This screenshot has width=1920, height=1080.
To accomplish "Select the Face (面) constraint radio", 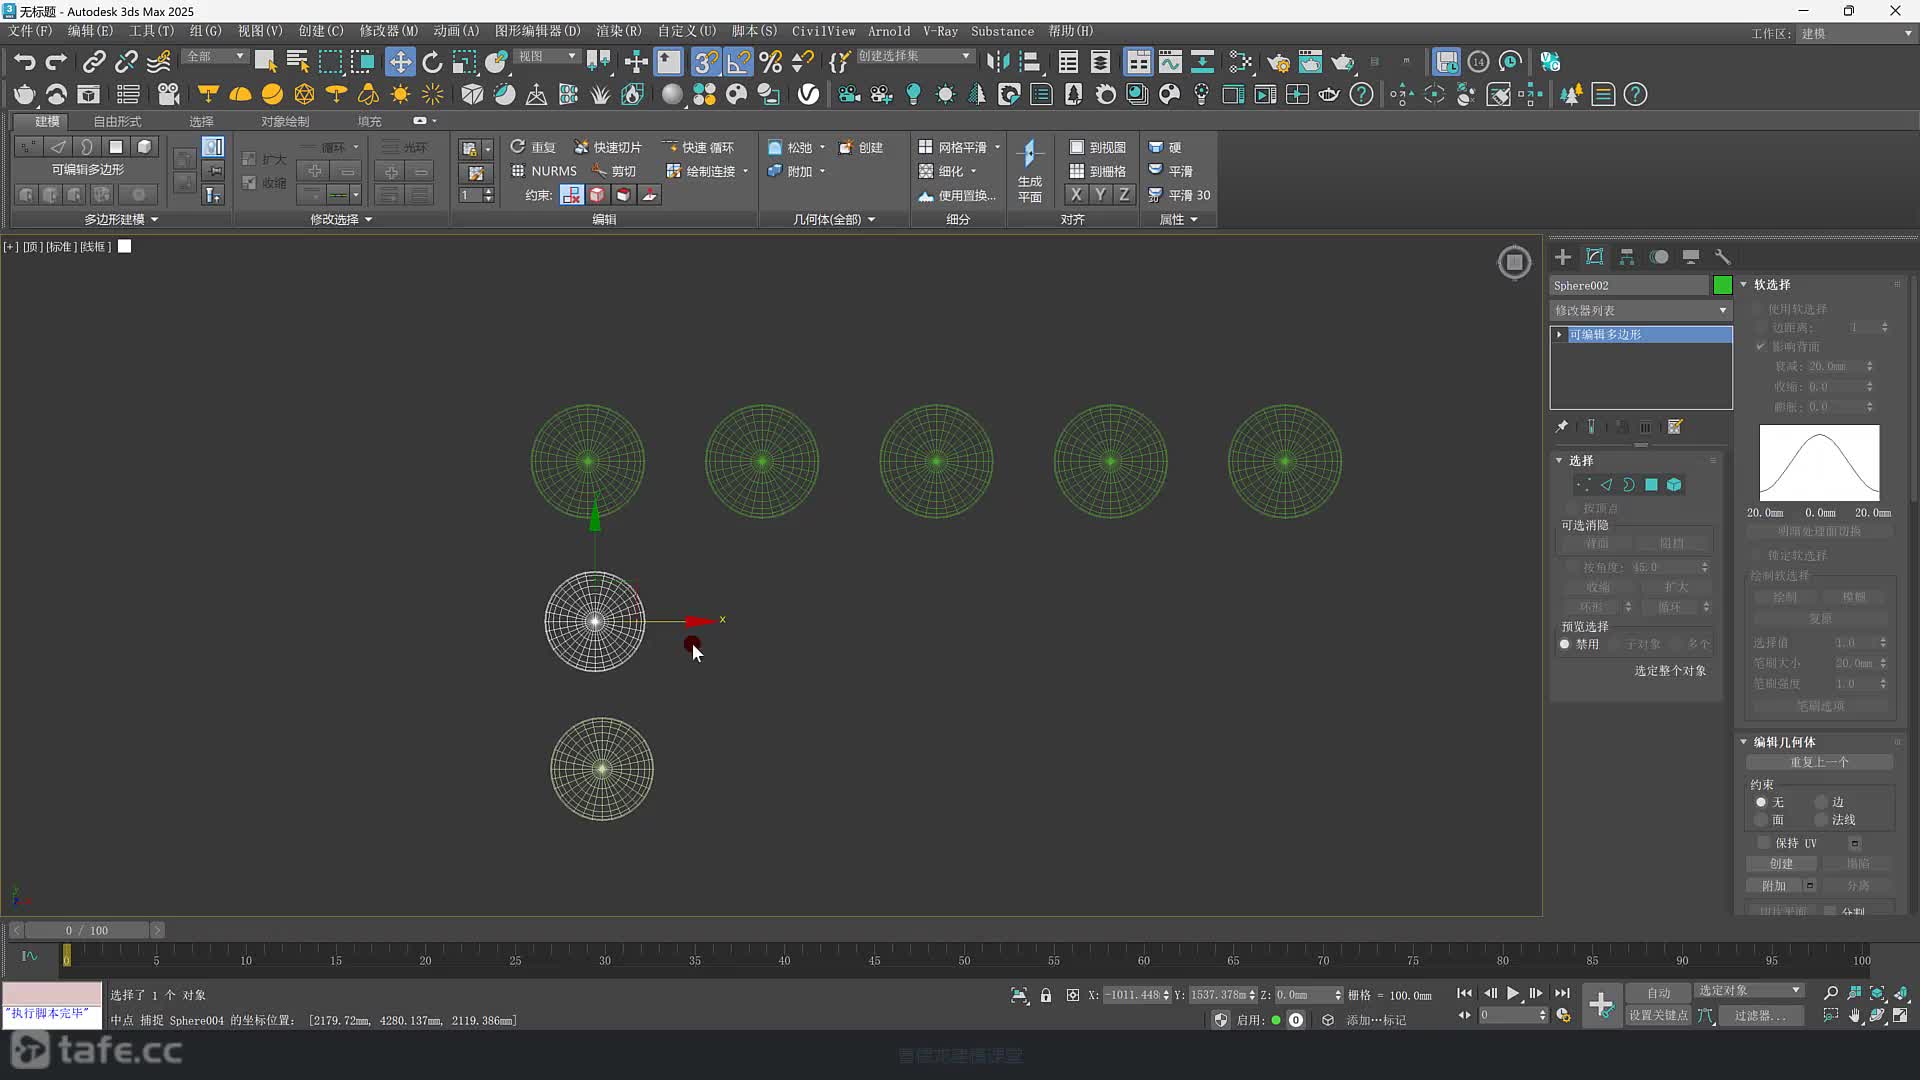I will (1761, 820).
